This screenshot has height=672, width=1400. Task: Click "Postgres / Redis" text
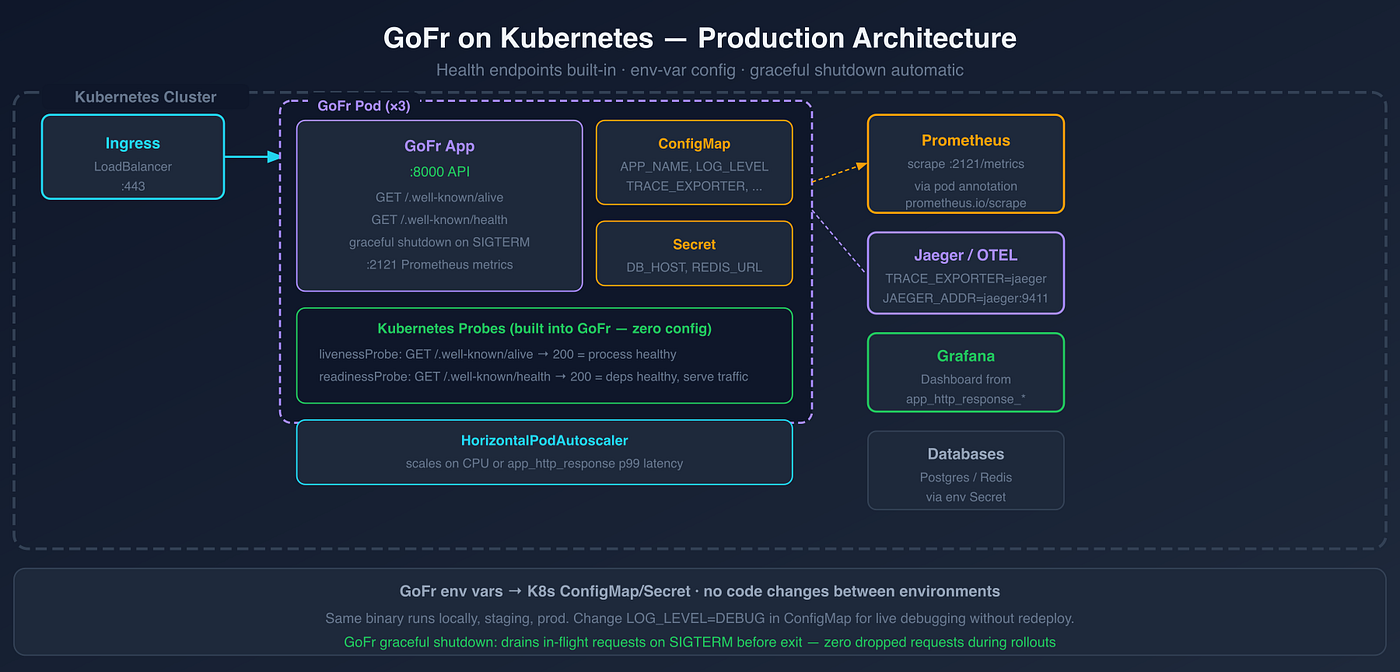coord(966,477)
